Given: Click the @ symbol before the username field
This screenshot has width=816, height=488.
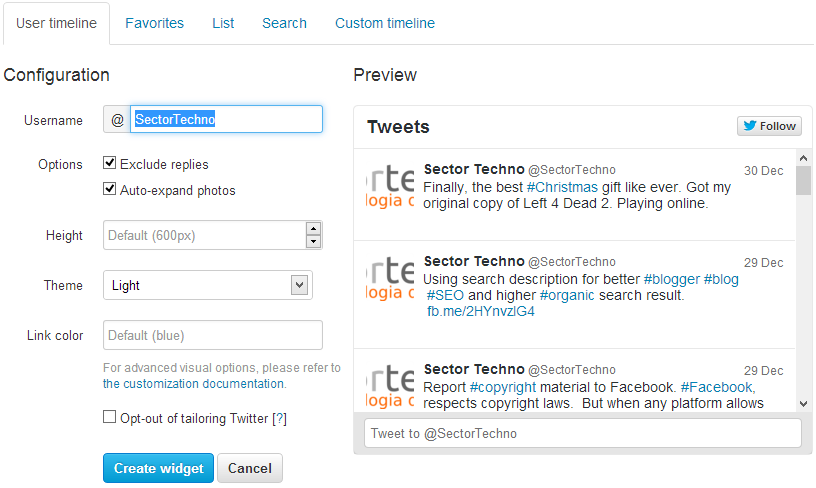Looking at the screenshot, I should coord(117,120).
